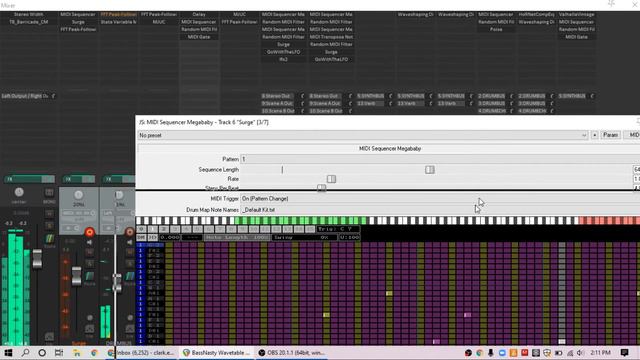Screen dimensions: 640x360
Task: Open the microphone tray icon
Action: coord(491,353)
